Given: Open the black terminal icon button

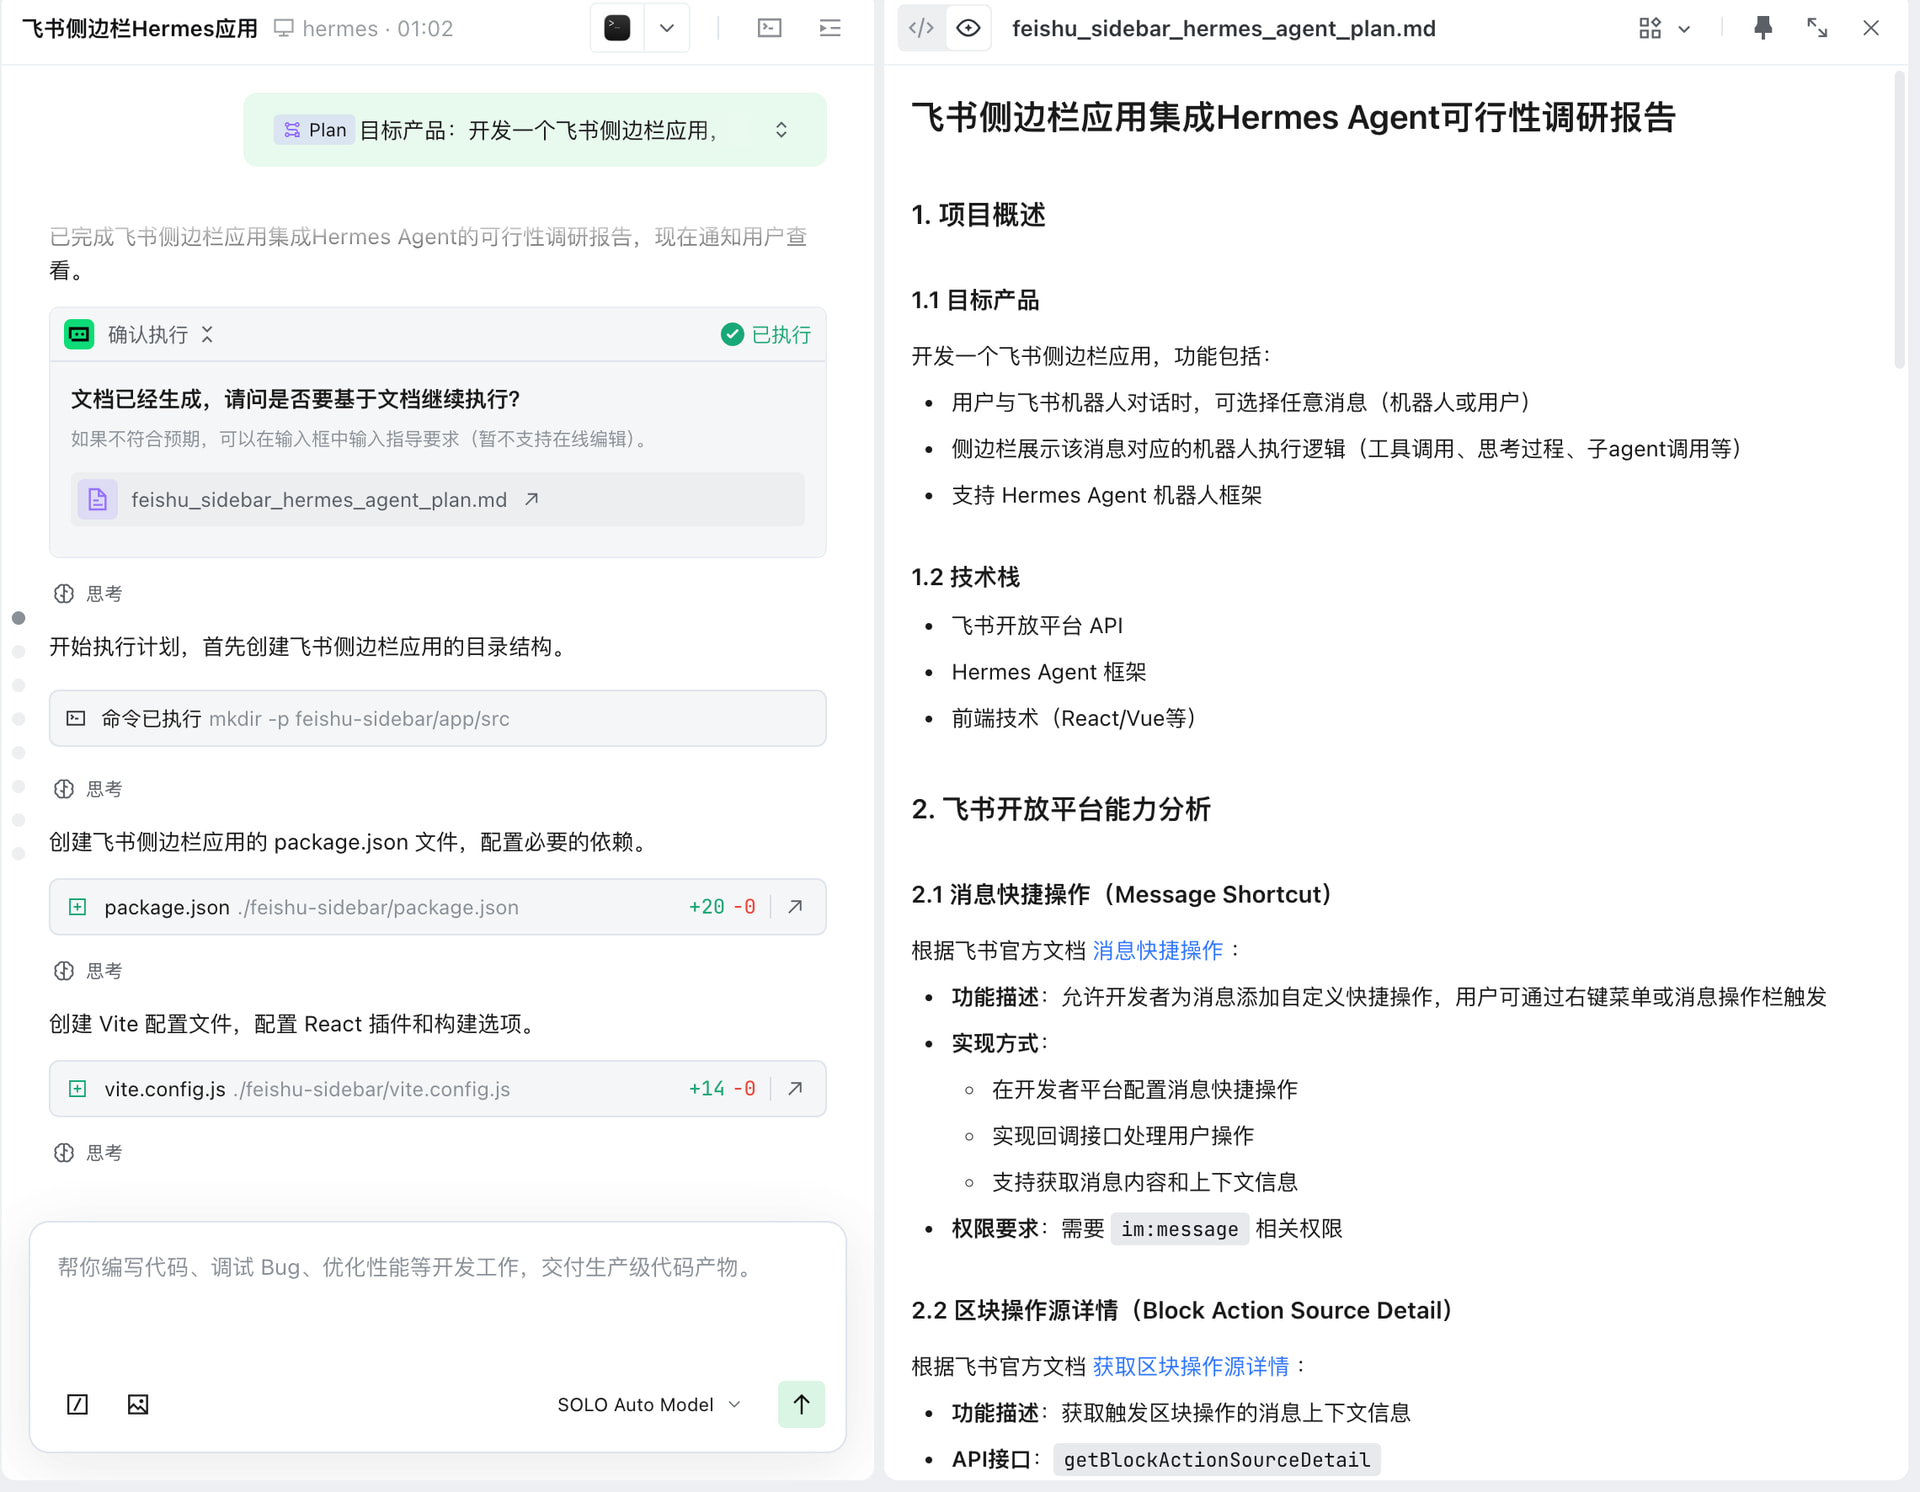Looking at the screenshot, I should tap(617, 28).
